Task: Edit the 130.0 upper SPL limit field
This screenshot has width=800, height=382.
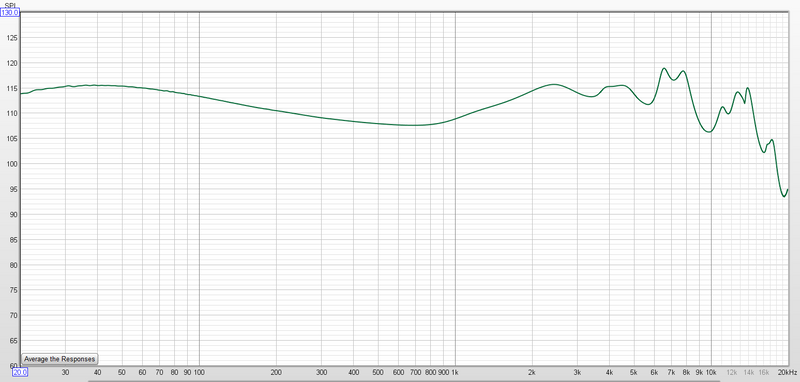Action: (x=10, y=13)
